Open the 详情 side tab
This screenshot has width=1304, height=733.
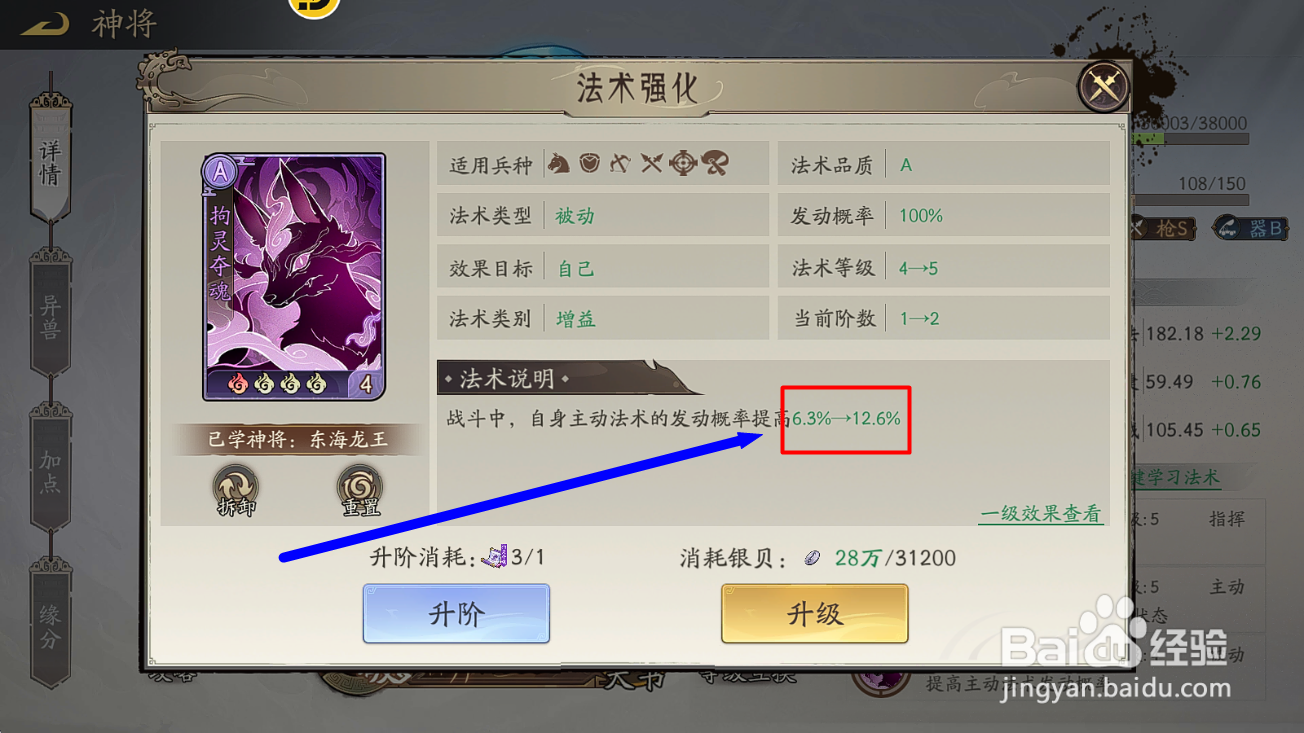point(51,162)
